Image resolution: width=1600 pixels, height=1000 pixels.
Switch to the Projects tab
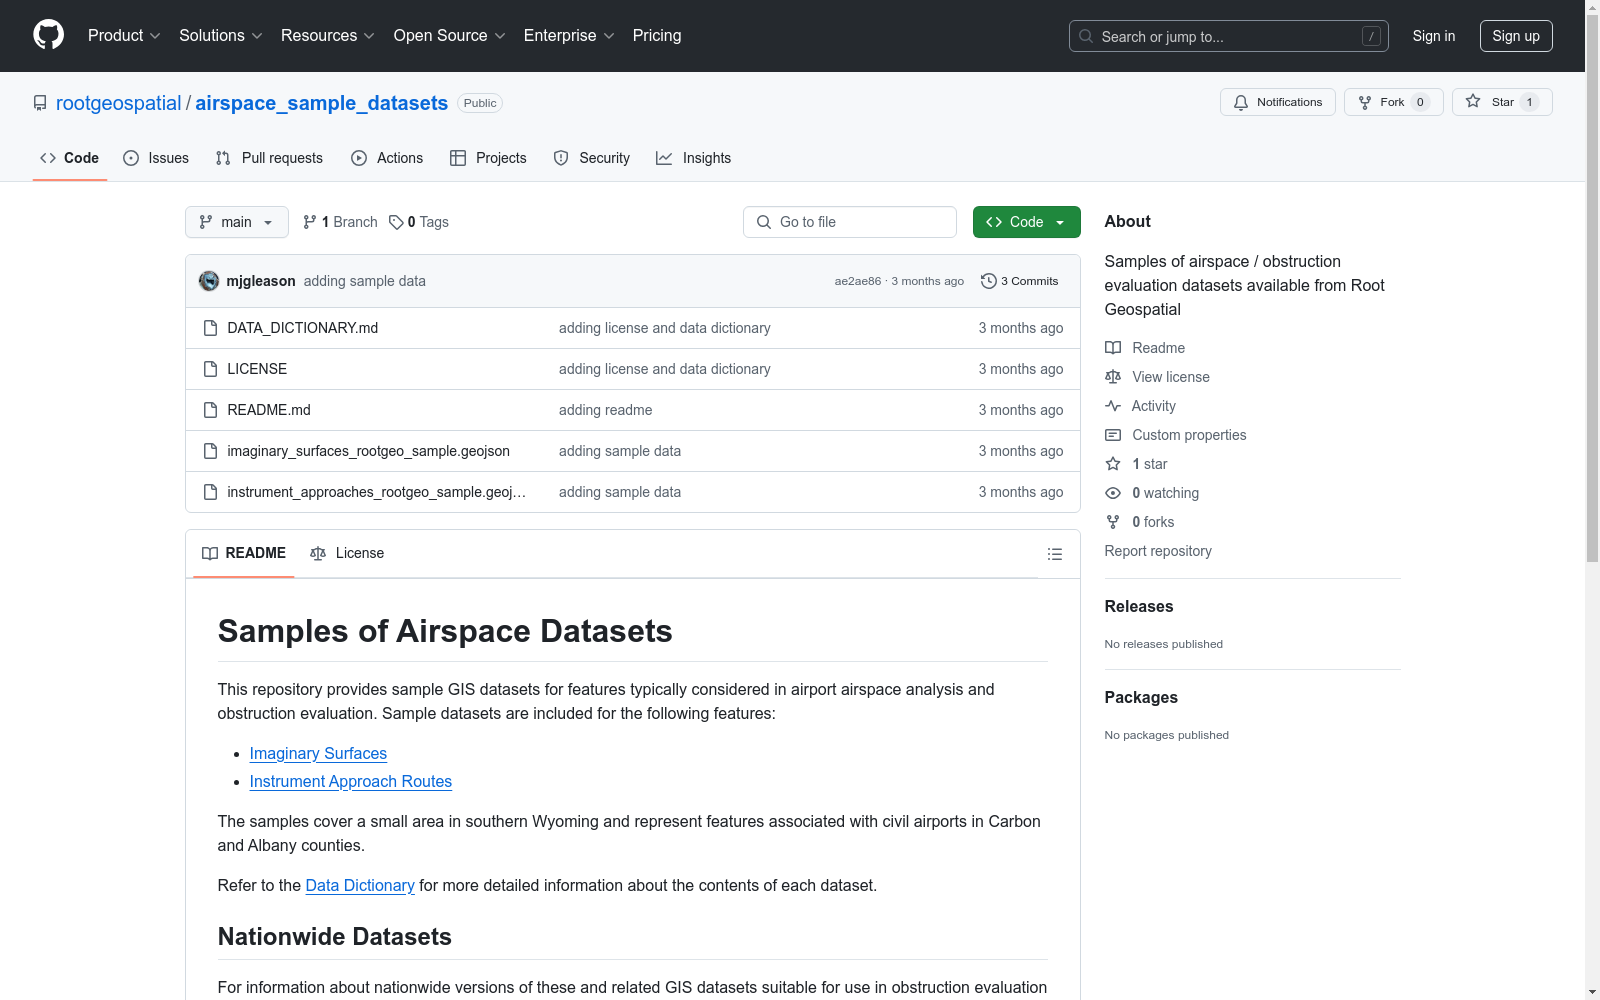pyautogui.click(x=488, y=158)
